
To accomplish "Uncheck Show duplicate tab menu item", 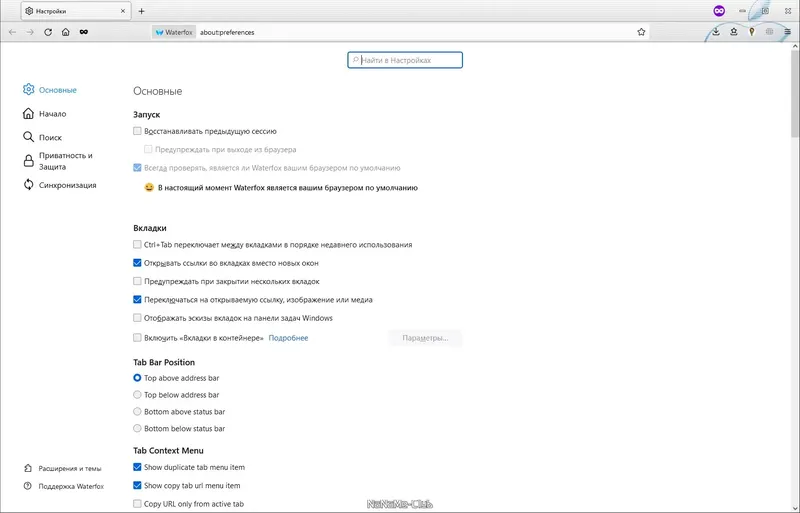I will 137,467.
